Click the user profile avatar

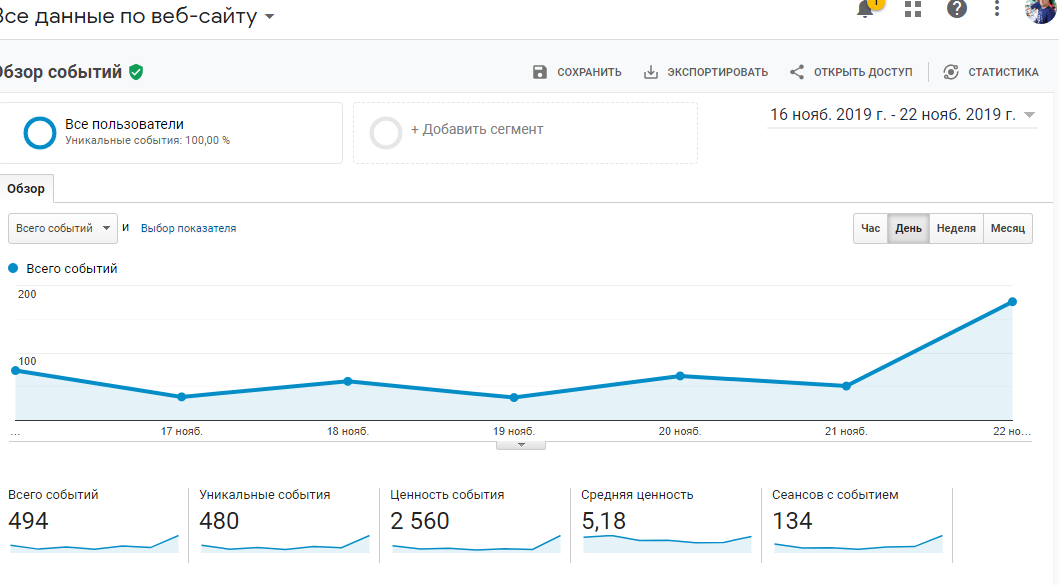1043,9
